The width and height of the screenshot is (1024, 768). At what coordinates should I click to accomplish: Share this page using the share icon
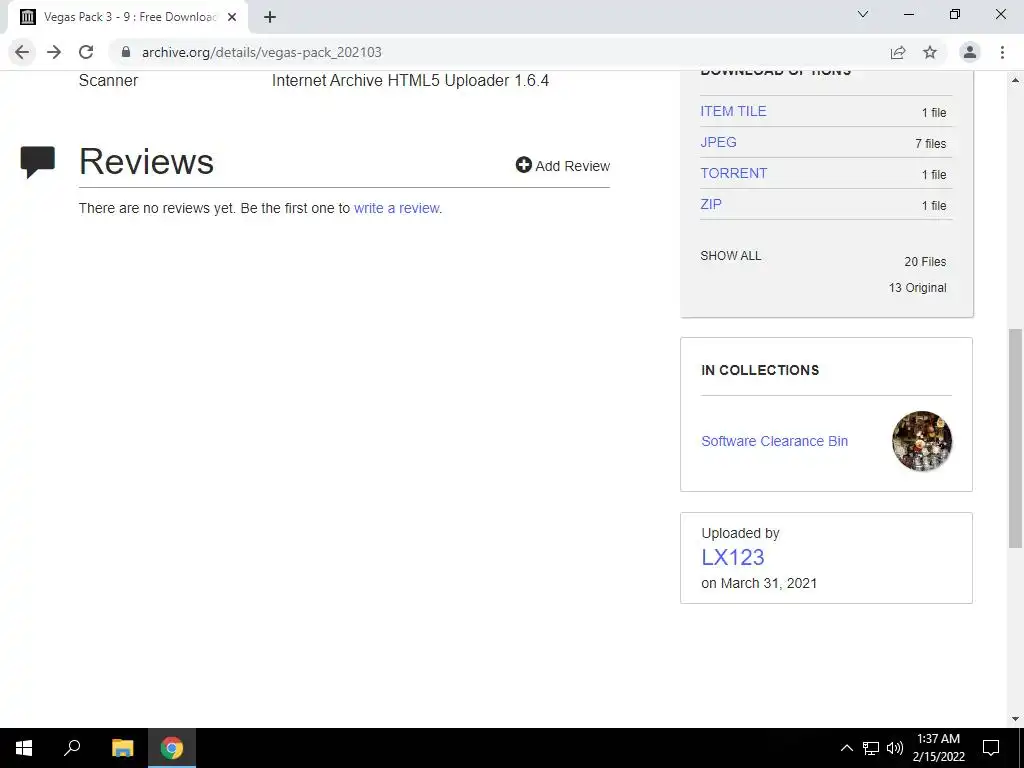(x=898, y=52)
